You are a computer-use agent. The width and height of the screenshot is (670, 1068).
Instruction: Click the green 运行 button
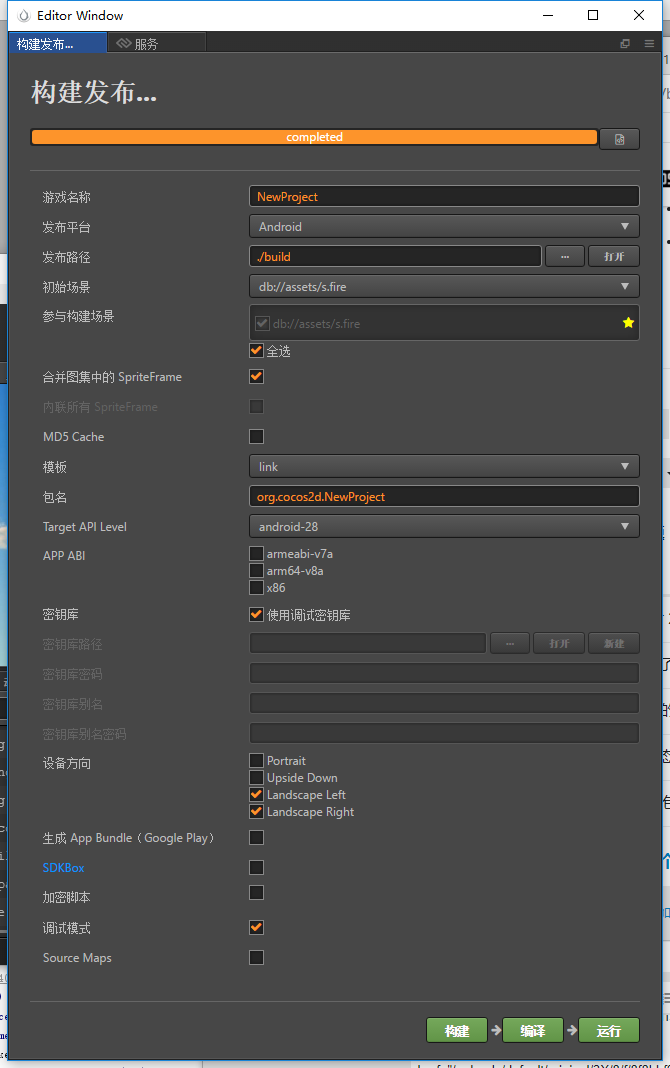pyautogui.click(x=609, y=1031)
